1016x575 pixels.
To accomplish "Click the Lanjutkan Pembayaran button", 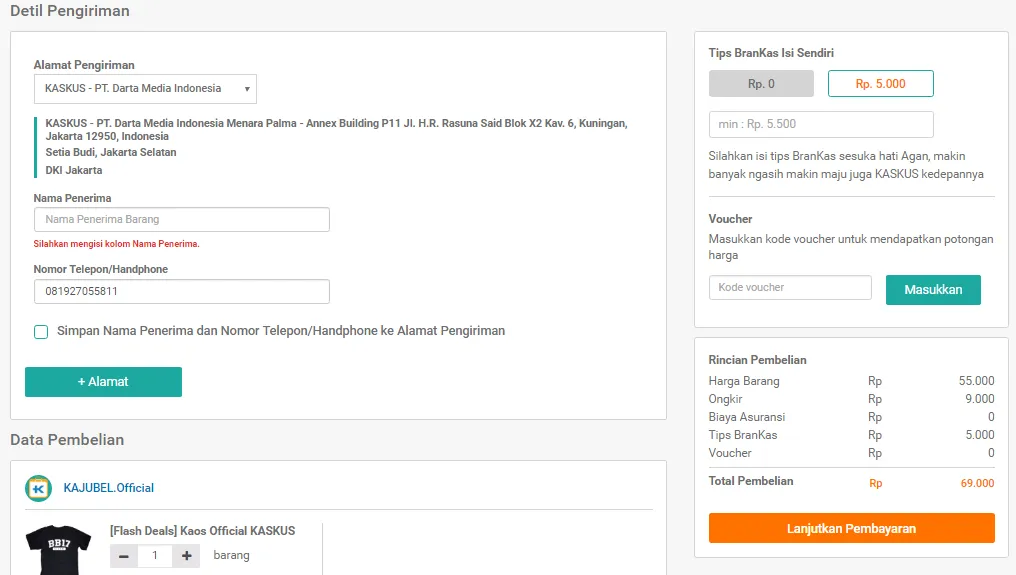I will point(851,528).
